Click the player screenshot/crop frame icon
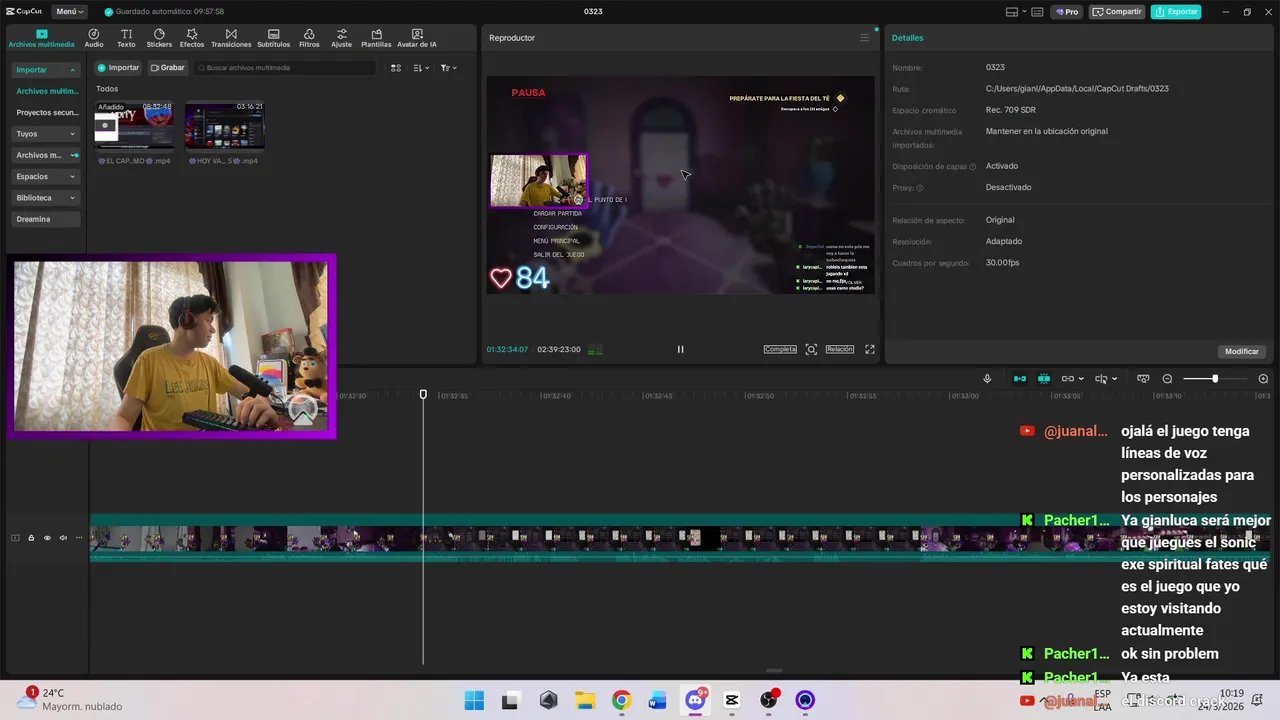 [811, 349]
